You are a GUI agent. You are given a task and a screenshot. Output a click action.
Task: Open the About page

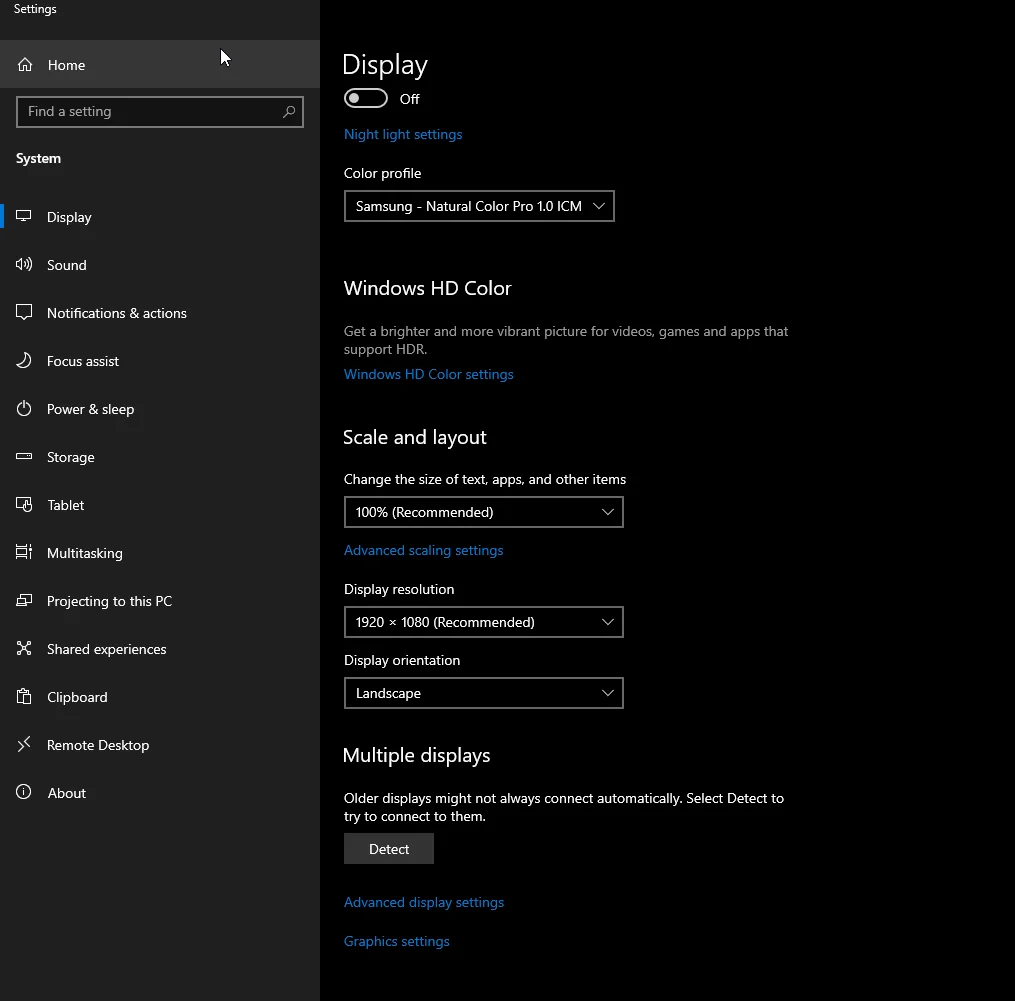(x=160, y=793)
